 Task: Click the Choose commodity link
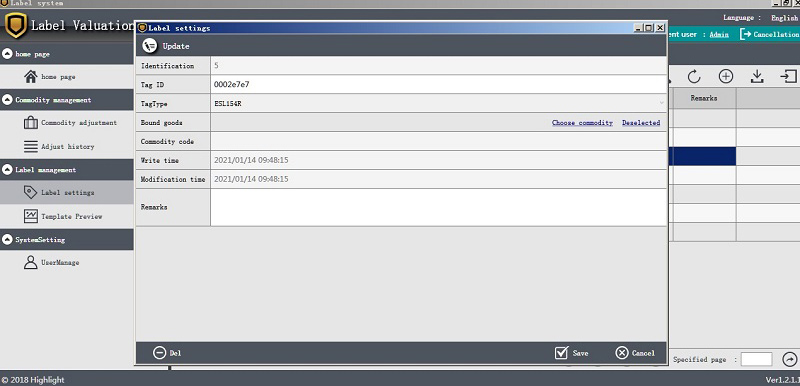pyautogui.click(x=582, y=122)
